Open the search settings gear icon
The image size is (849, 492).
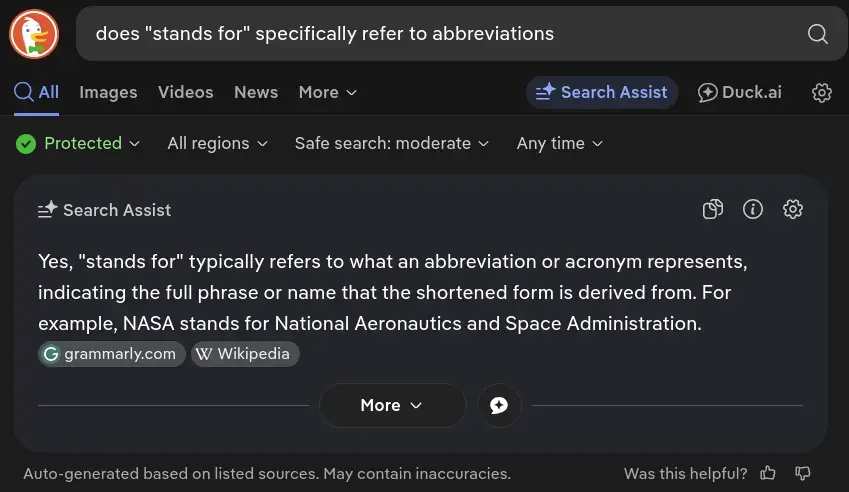pos(822,92)
